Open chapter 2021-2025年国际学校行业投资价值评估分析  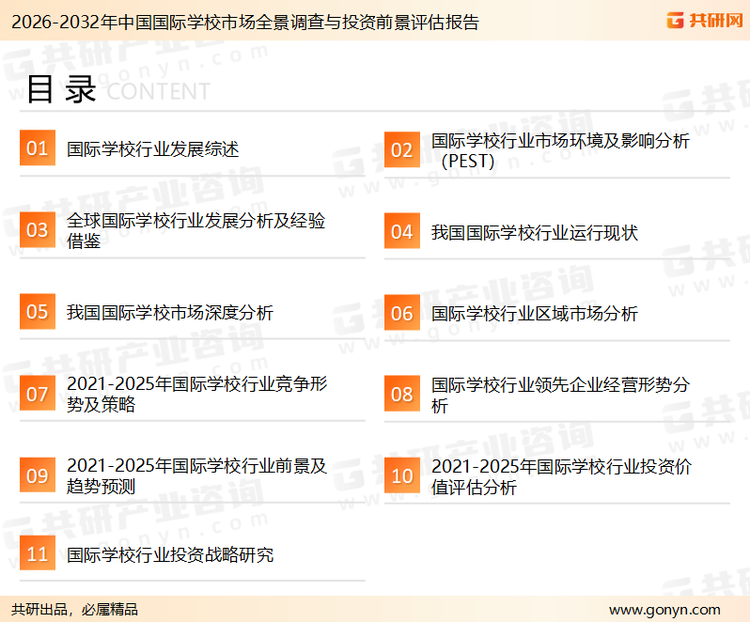pyautogui.click(x=561, y=477)
